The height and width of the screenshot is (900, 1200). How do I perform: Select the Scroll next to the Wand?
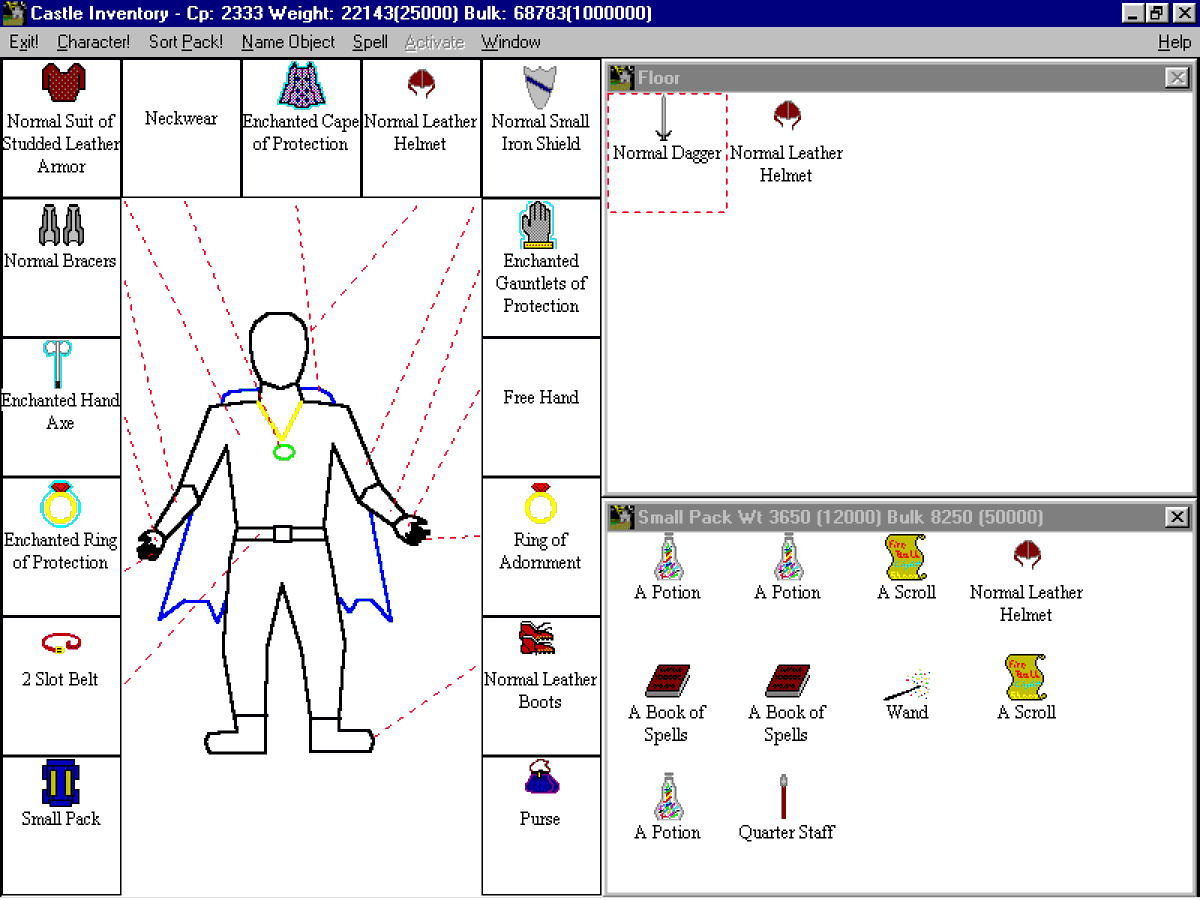click(x=1026, y=677)
